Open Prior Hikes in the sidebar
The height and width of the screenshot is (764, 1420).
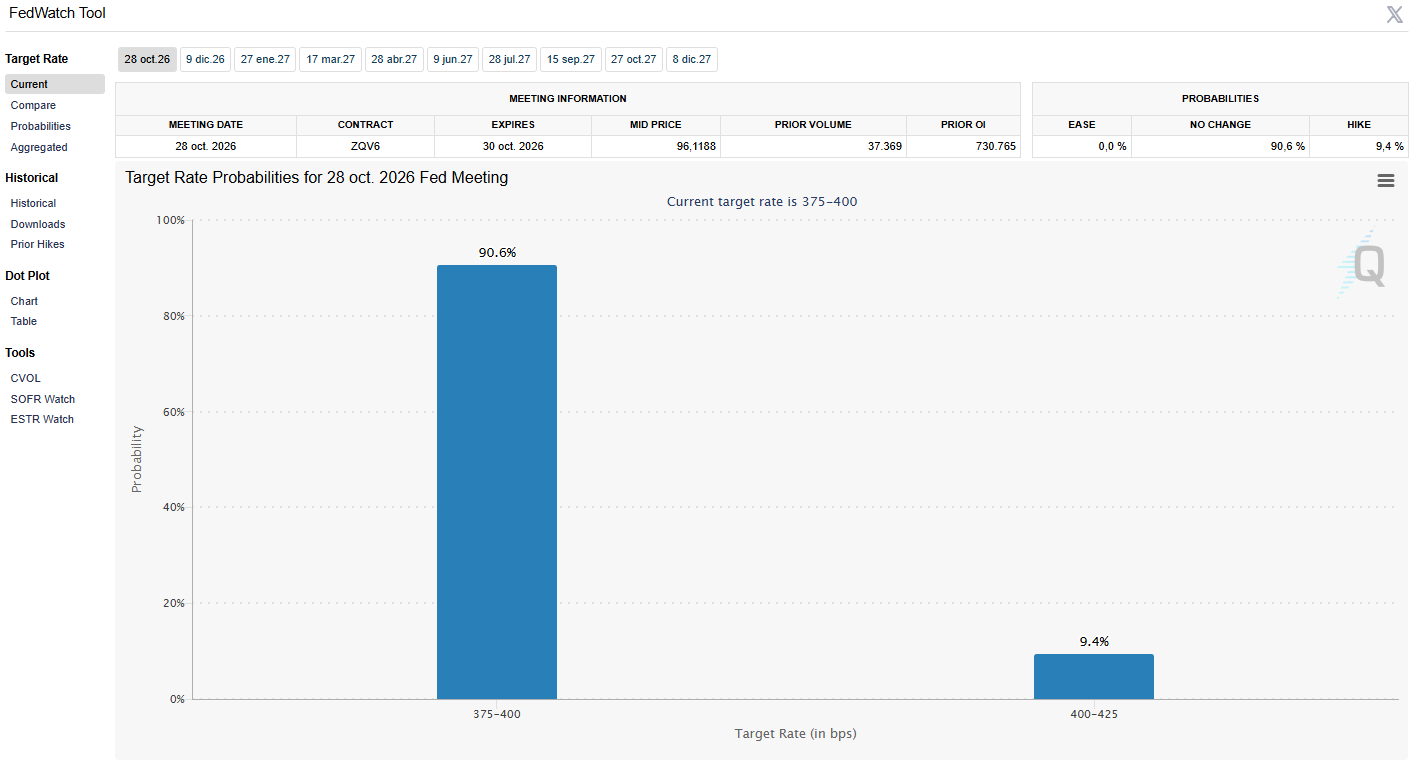click(37, 244)
